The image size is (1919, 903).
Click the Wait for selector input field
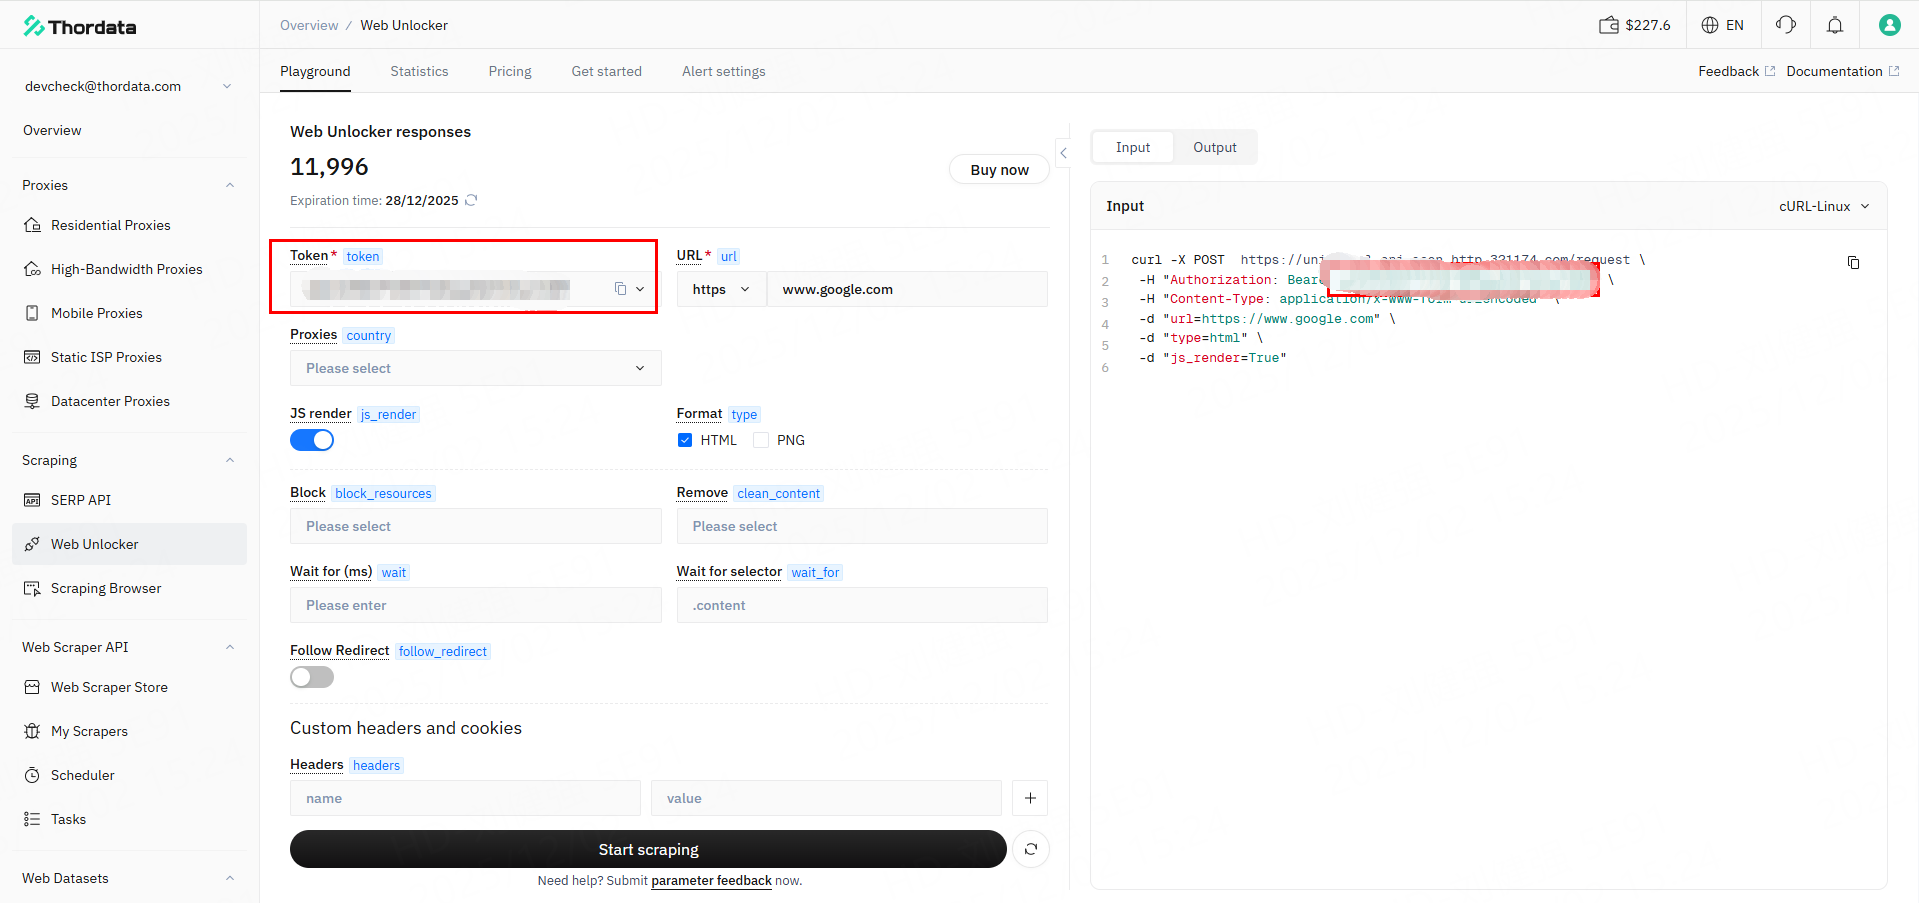[x=861, y=605]
